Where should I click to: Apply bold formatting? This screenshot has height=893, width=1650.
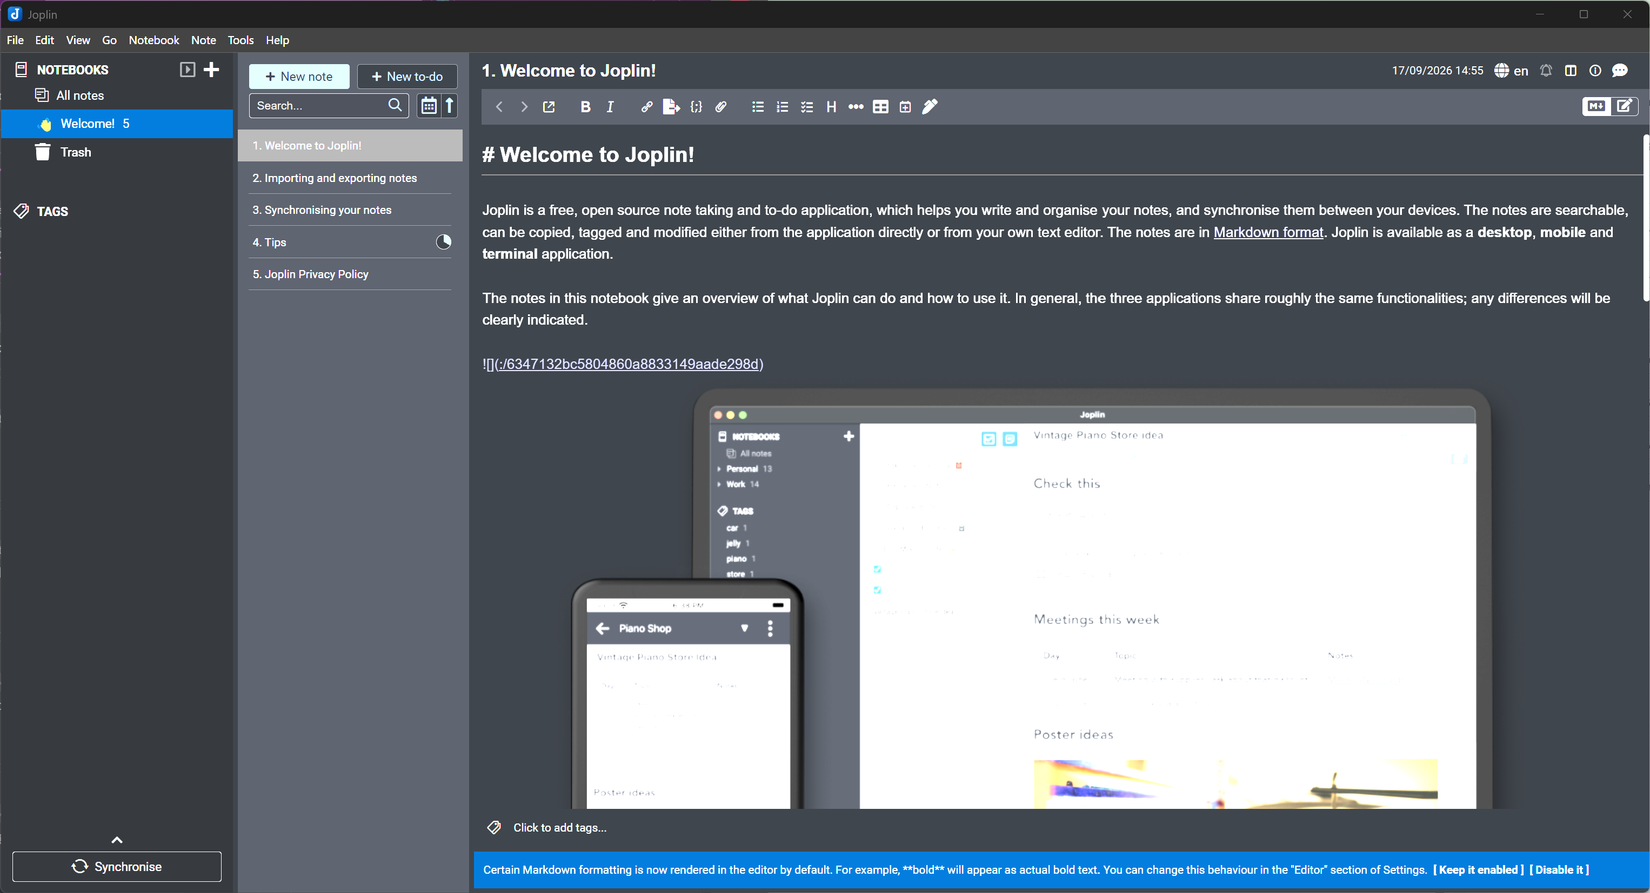tap(585, 107)
